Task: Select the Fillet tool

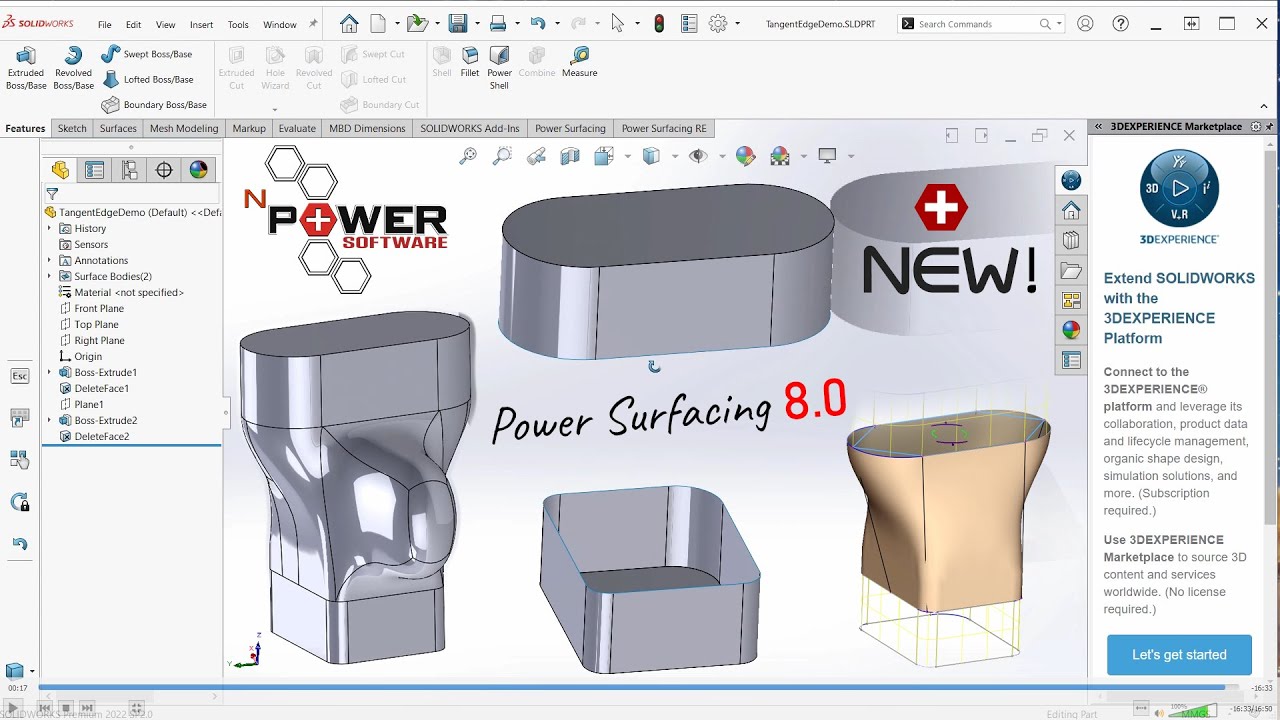Action: click(x=470, y=62)
